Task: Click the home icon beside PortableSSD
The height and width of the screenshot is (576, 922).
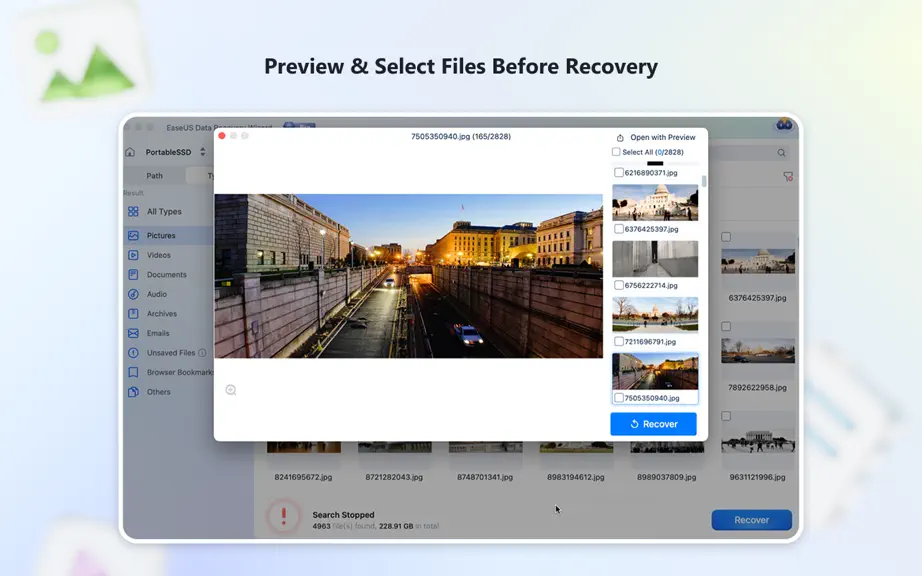Action: coord(130,152)
